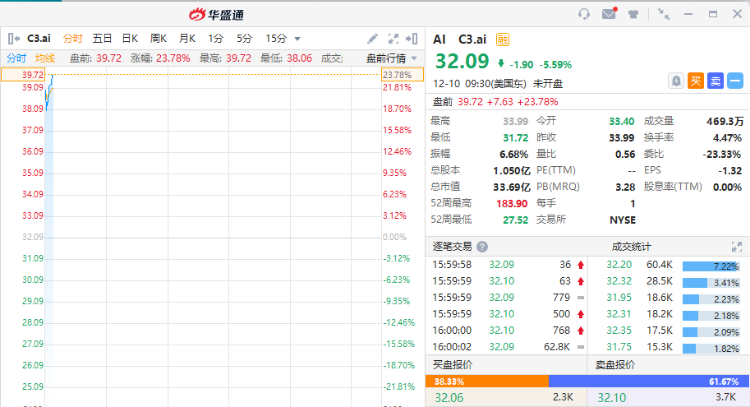Open customer service headset icon
Viewport: 750px width, 407px height.
584,13
